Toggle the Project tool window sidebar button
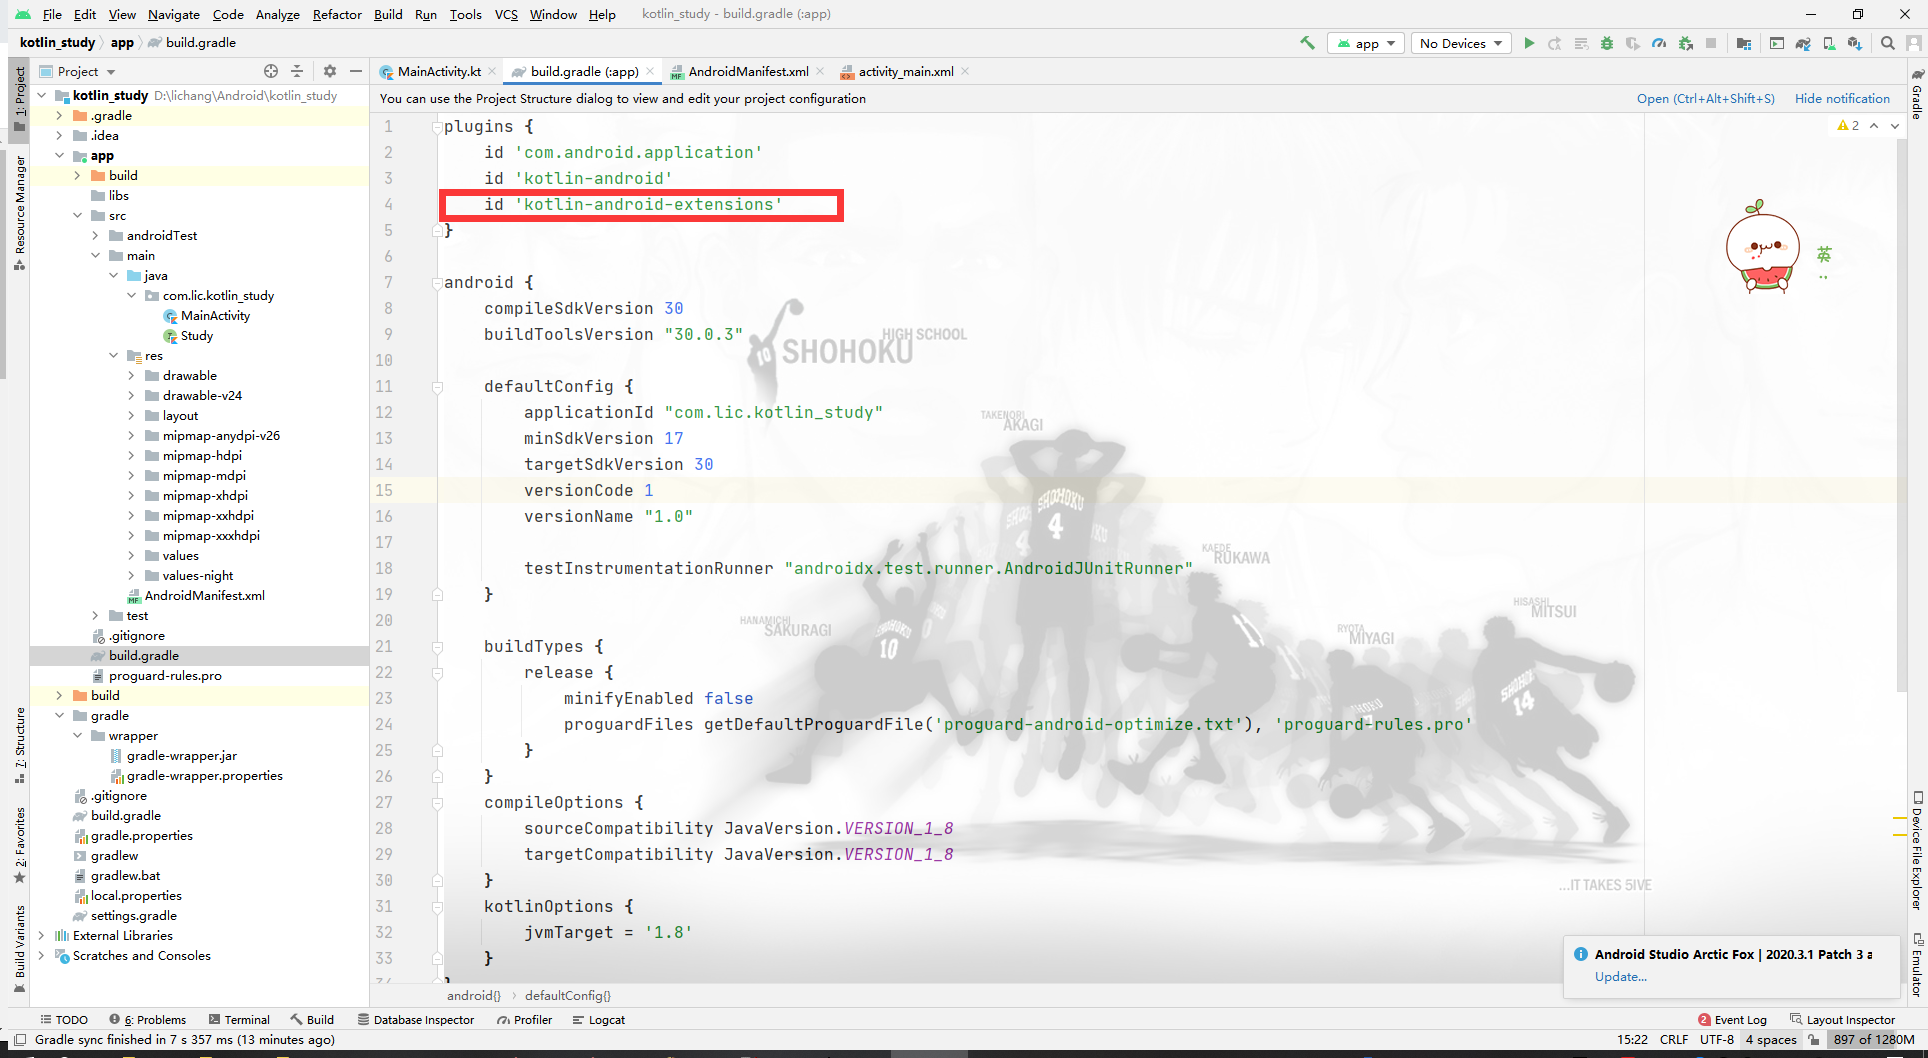 pos(19,98)
